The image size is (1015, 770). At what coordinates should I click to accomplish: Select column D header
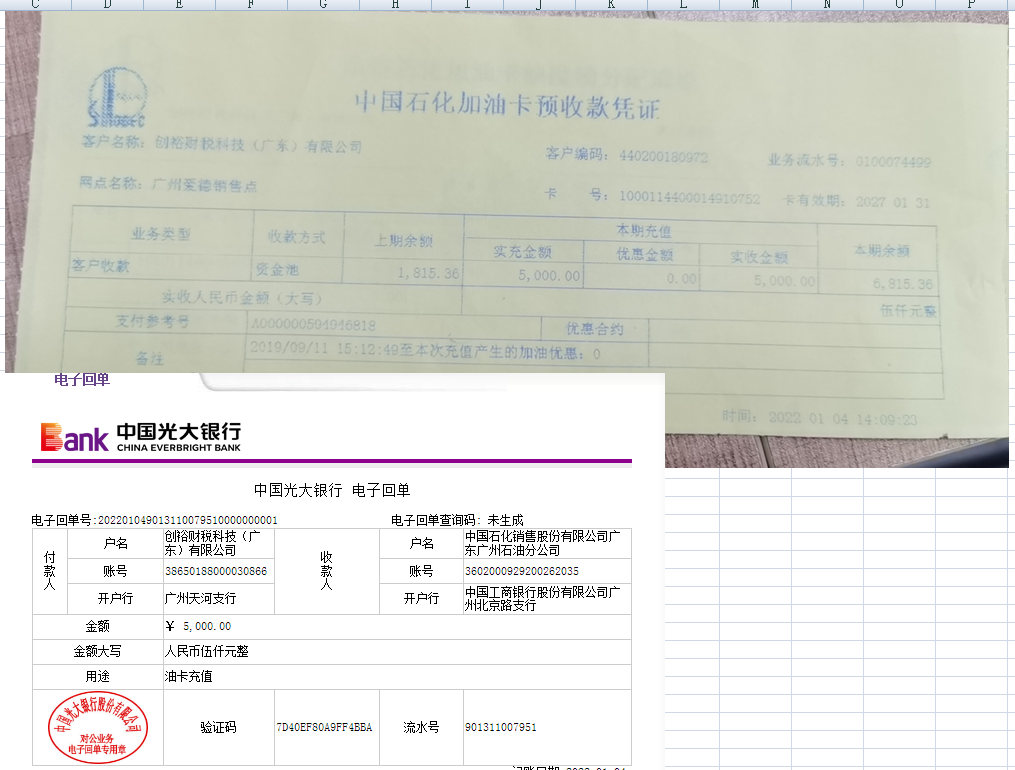coord(107,5)
